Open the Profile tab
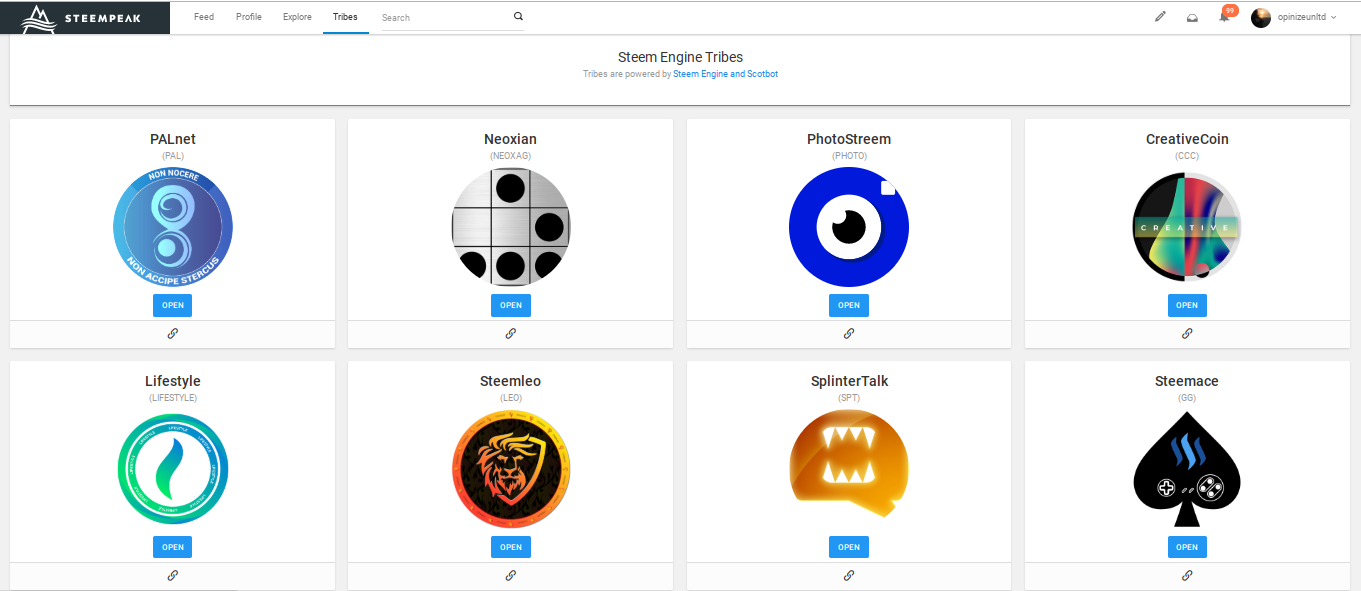This screenshot has height=591, width=1361. (x=248, y=17)
